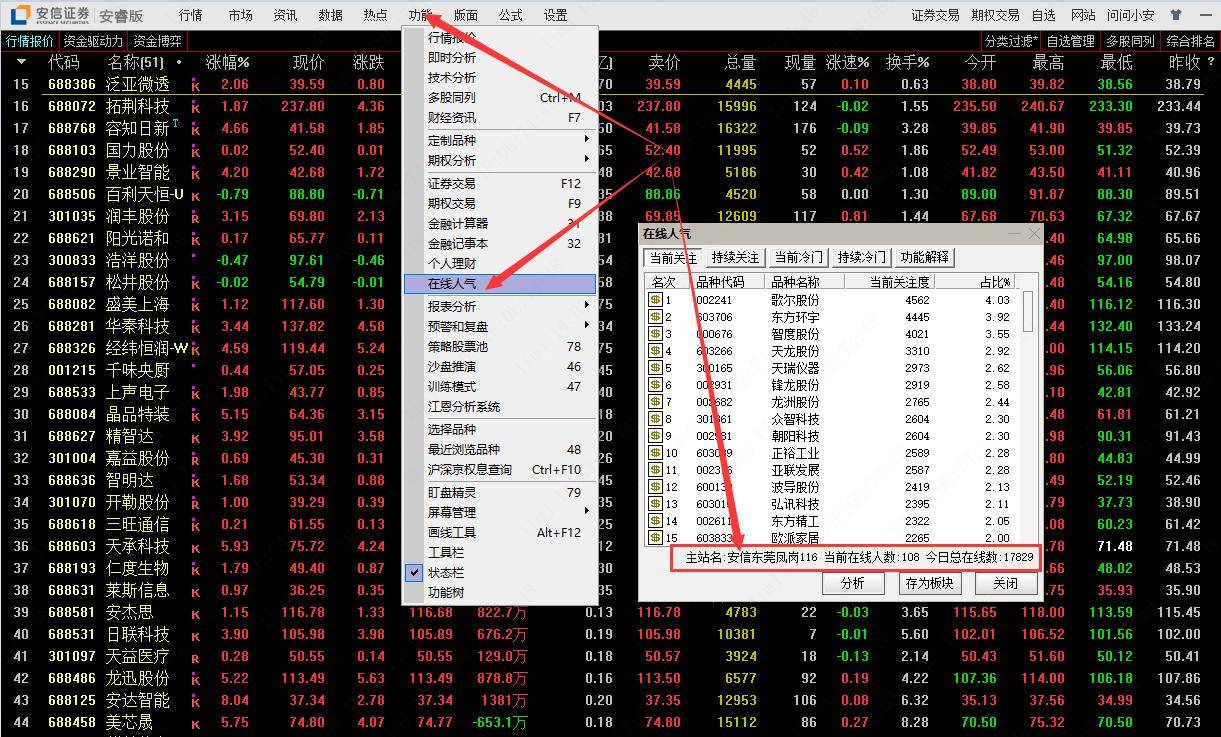
Task: Click the 综合排名 button
Action: point(1191,41)
